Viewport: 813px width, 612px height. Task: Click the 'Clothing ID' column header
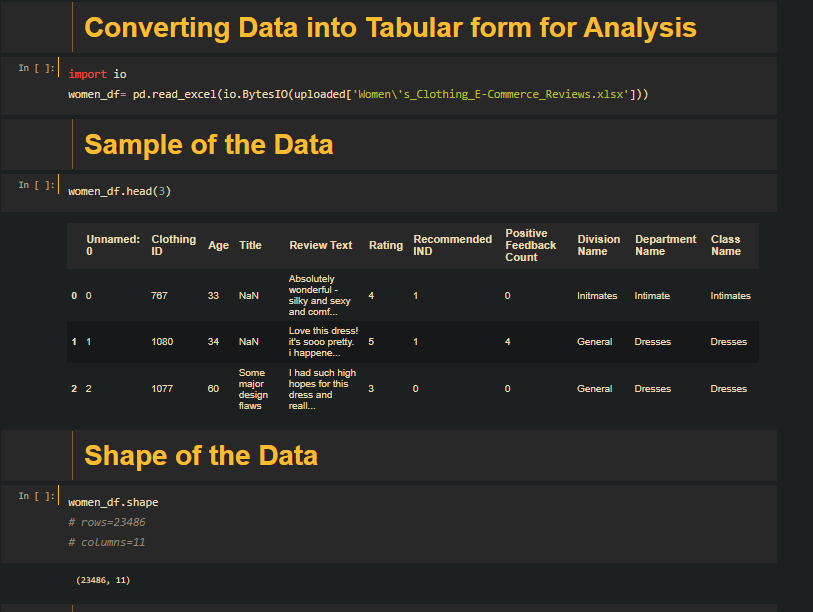tap(174, 245)
